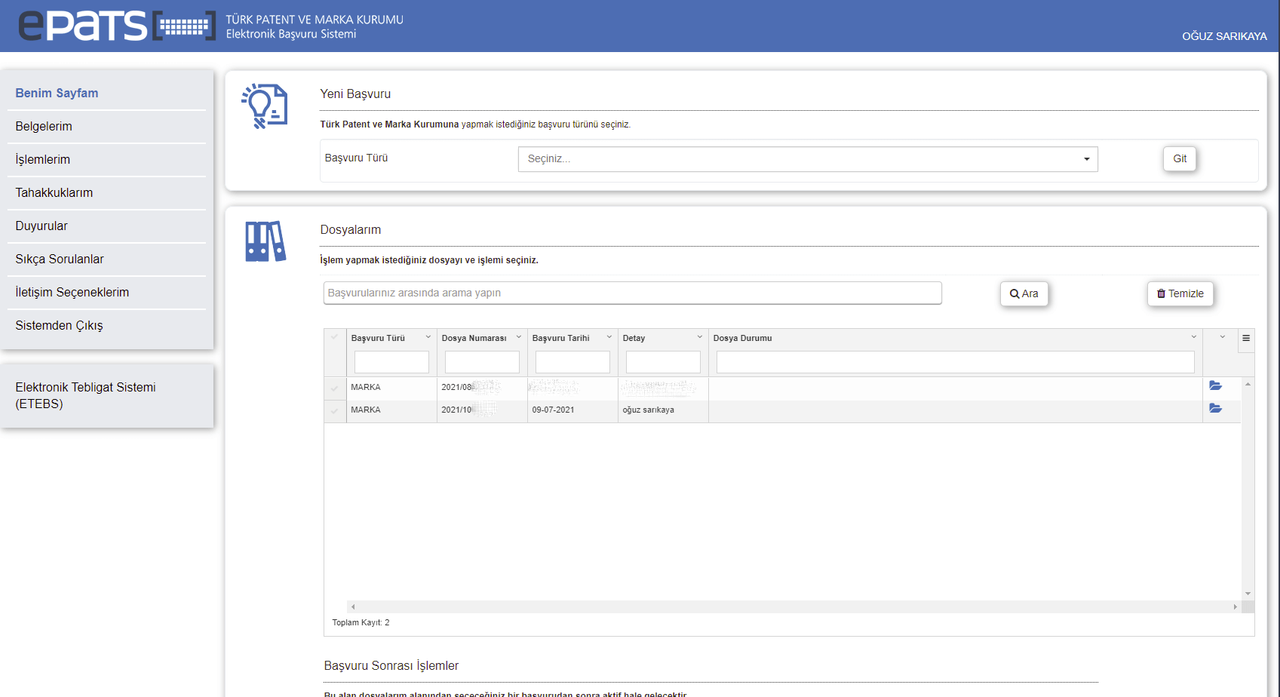1280x697 pixels.
Task: Click the ePATS logo
Action: pos(117,24)
